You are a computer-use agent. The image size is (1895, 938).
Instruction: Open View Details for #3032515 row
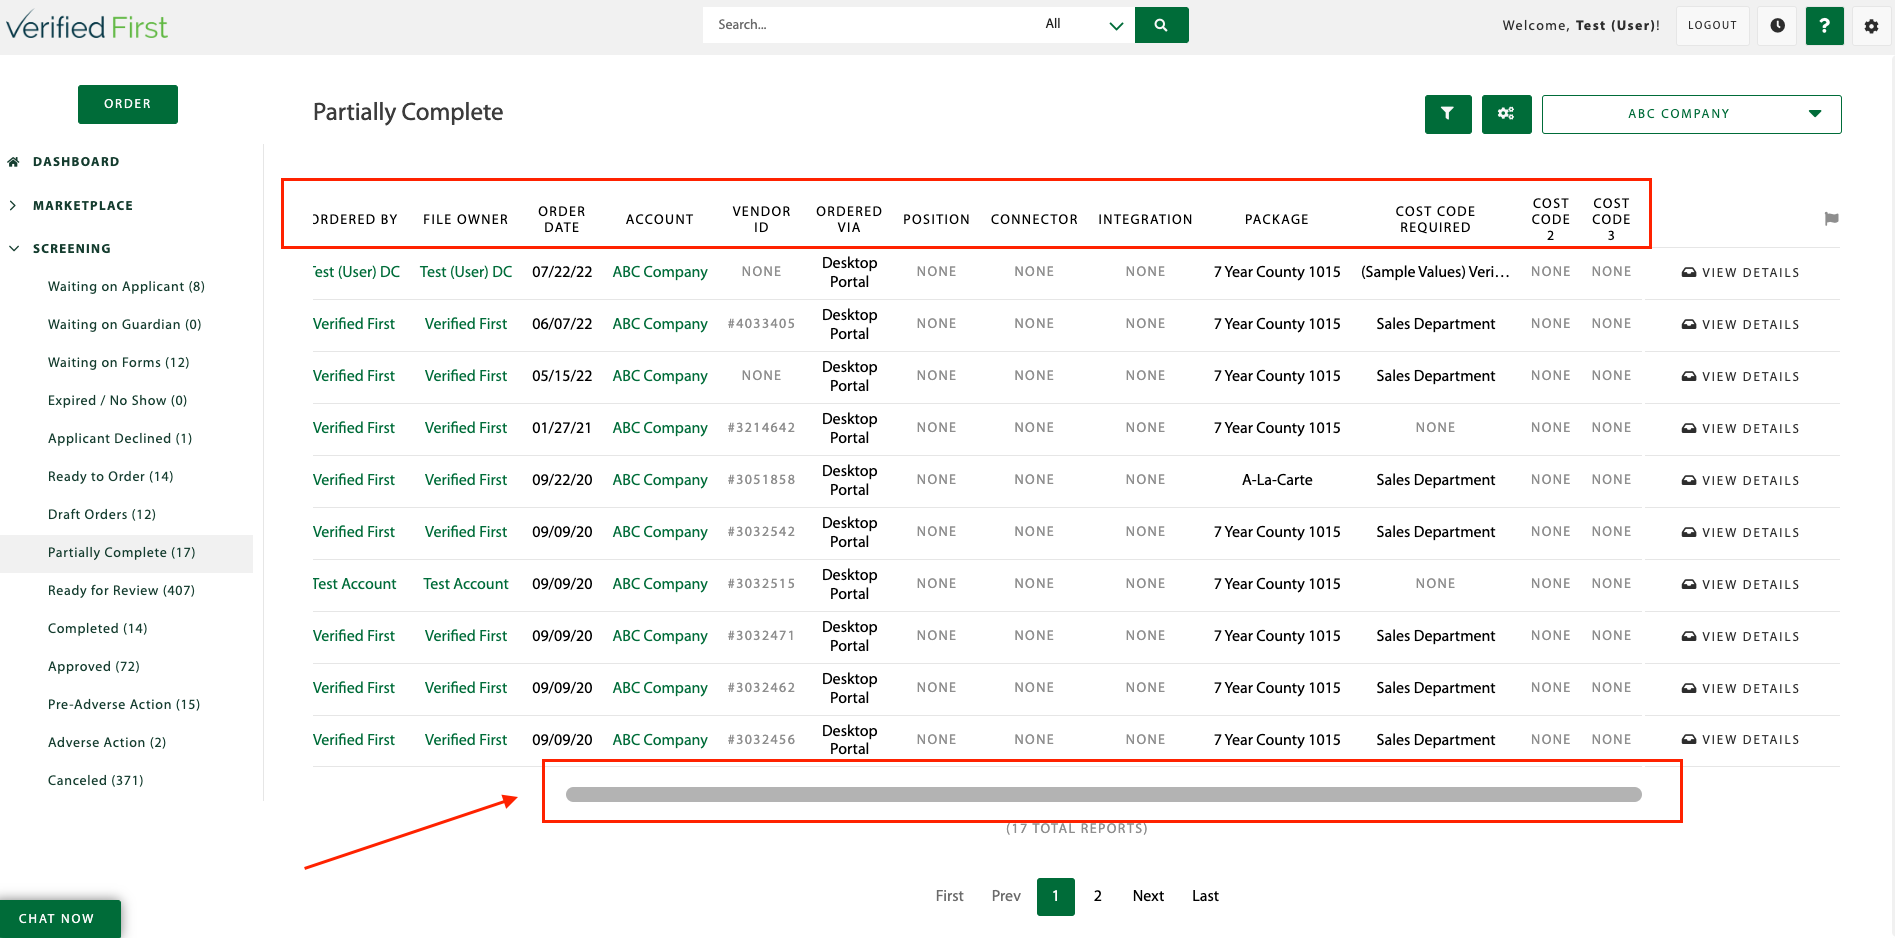point(1741,584)
